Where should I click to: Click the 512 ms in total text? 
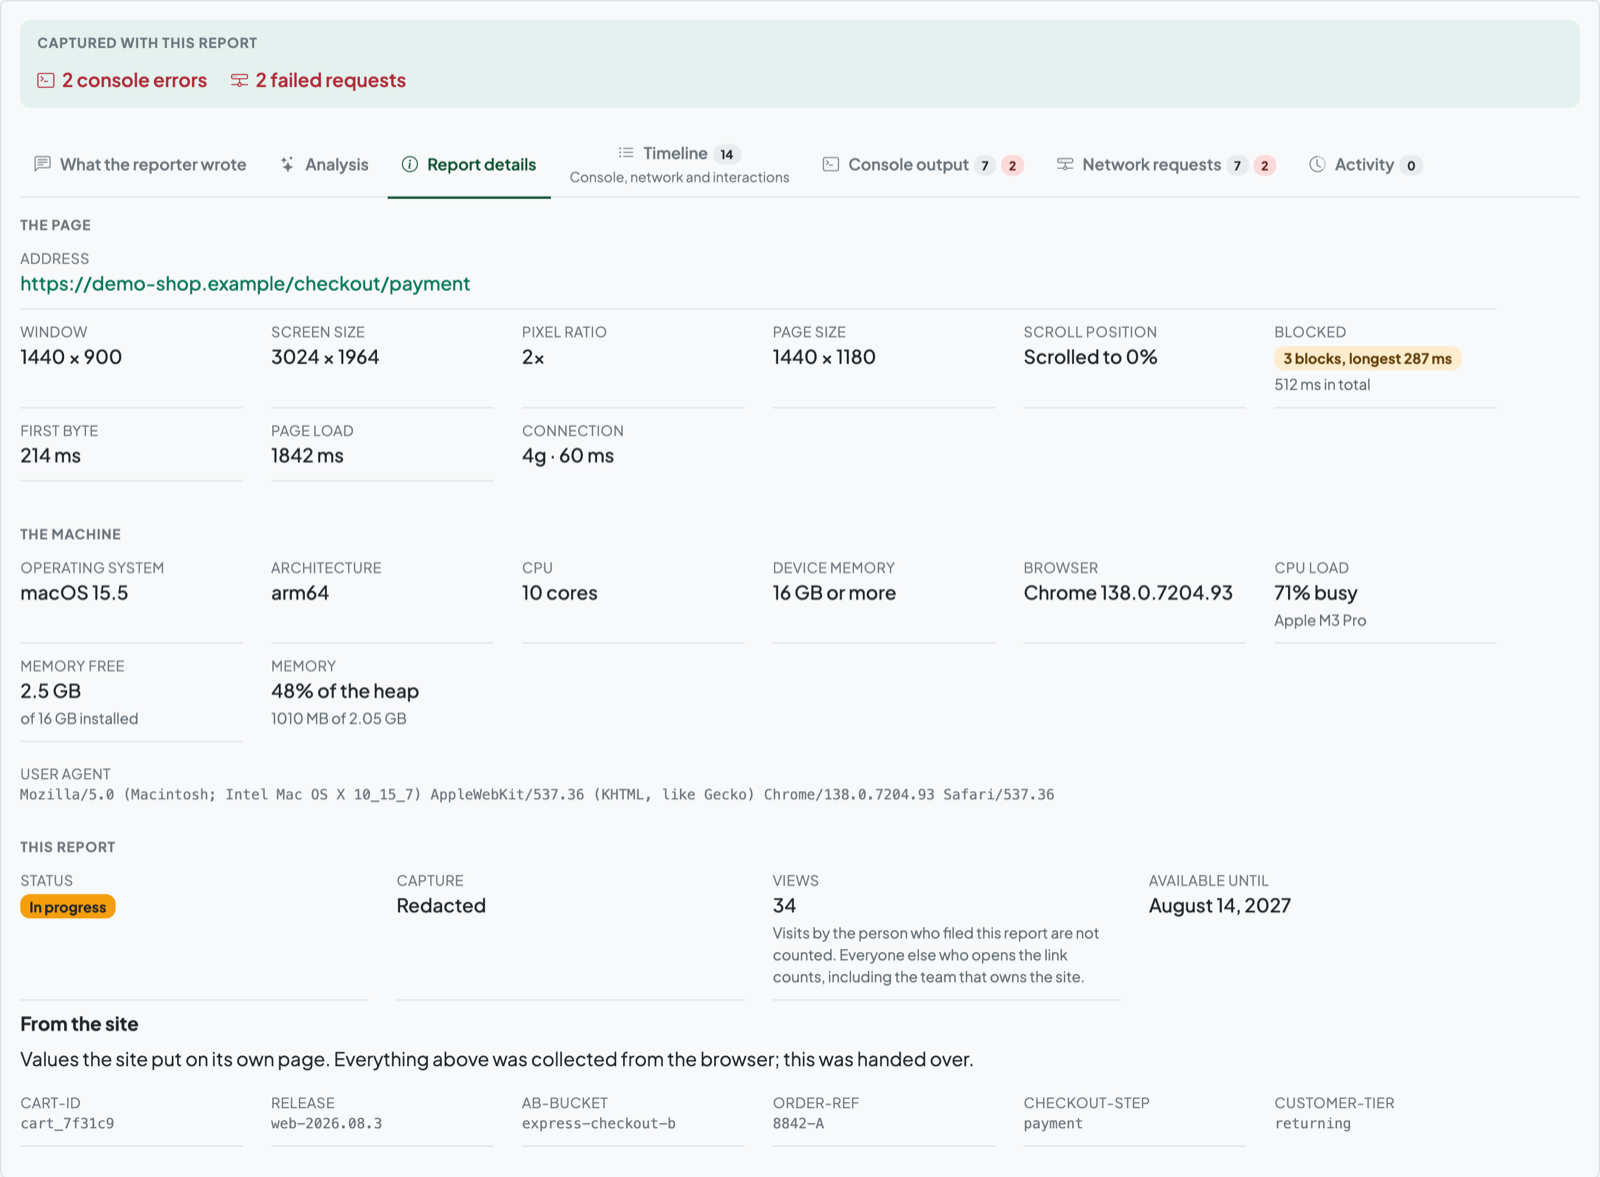1322,385
